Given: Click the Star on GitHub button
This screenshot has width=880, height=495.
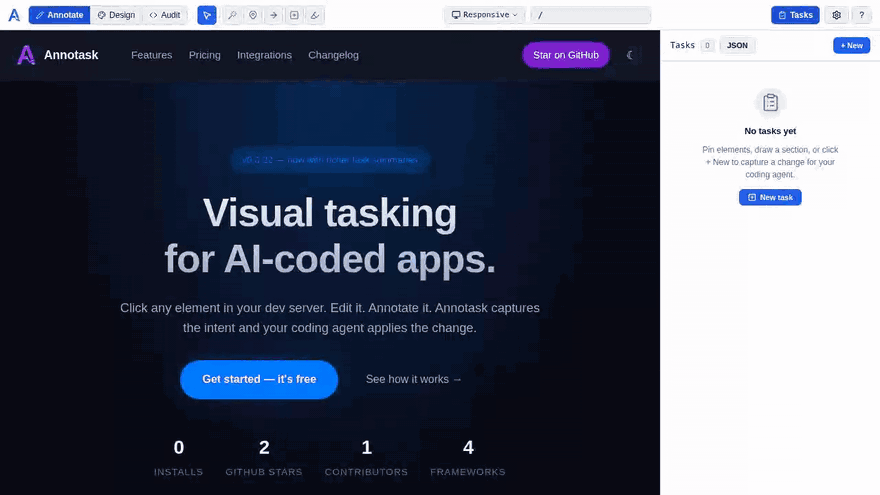Looking at the screenshot, I should (x=566, y=55).
